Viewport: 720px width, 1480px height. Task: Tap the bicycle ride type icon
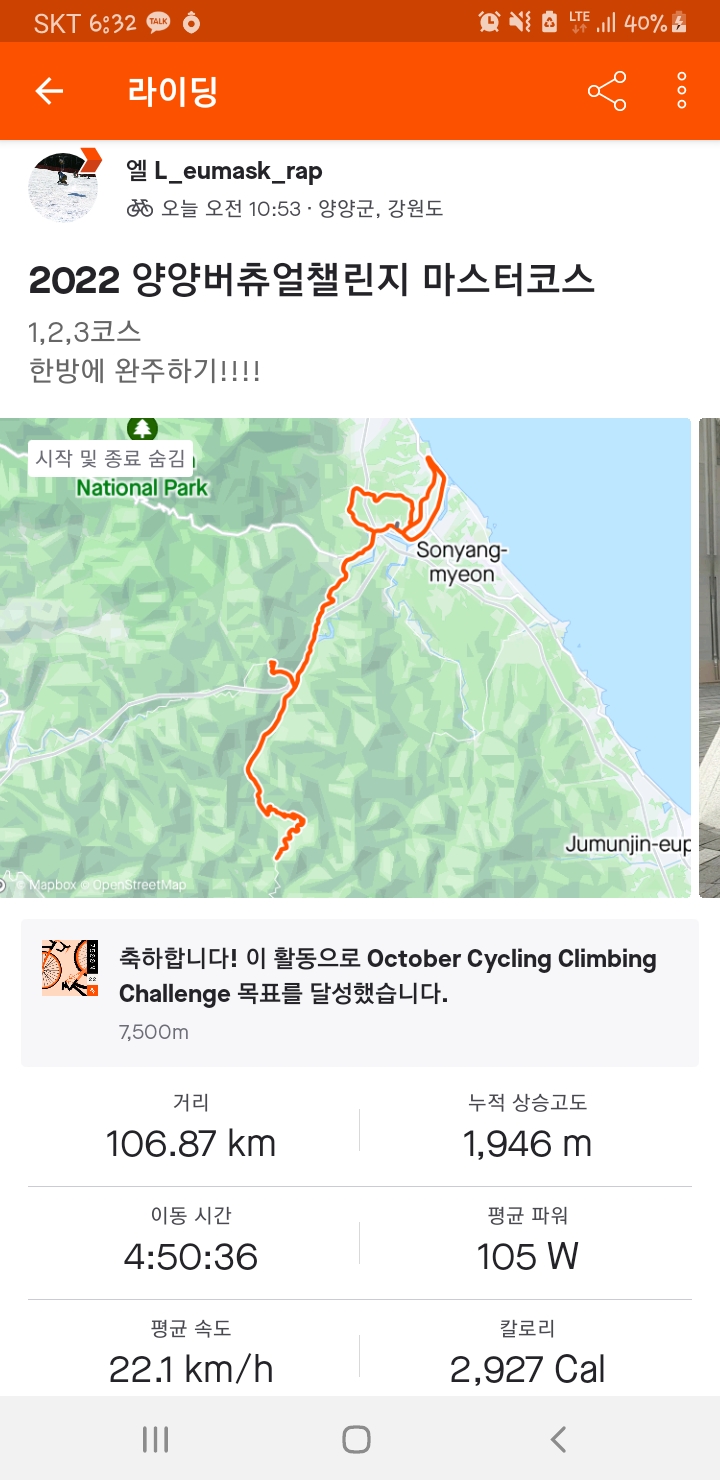(x=140, y=208)
